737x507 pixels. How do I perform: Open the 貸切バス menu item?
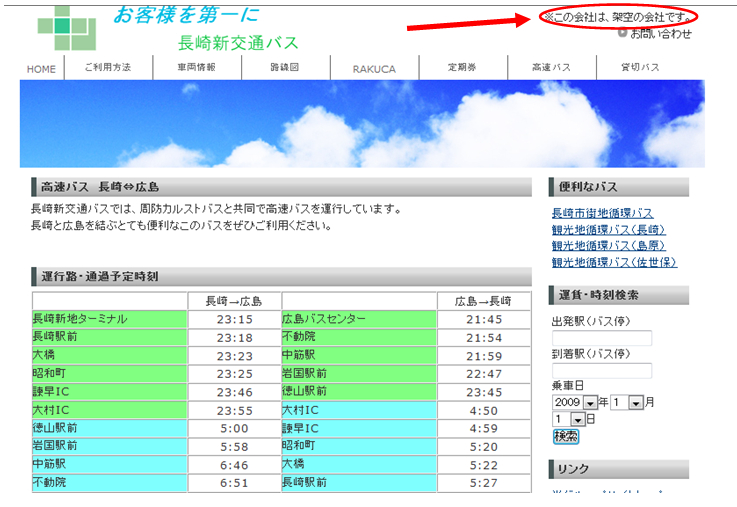click(640, 67)
